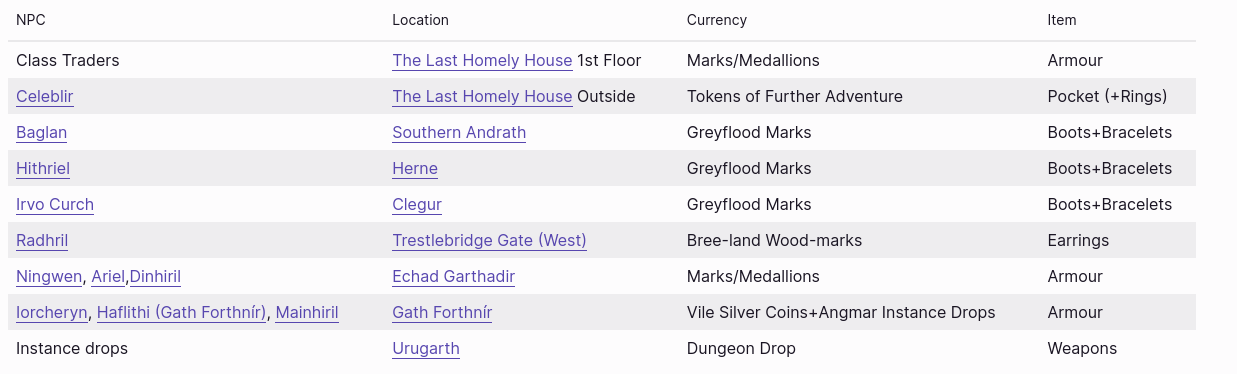The width and height of the screenshot is (1237, 374).
Task: Open the Urugarth location link
Action: pos(426,349)
